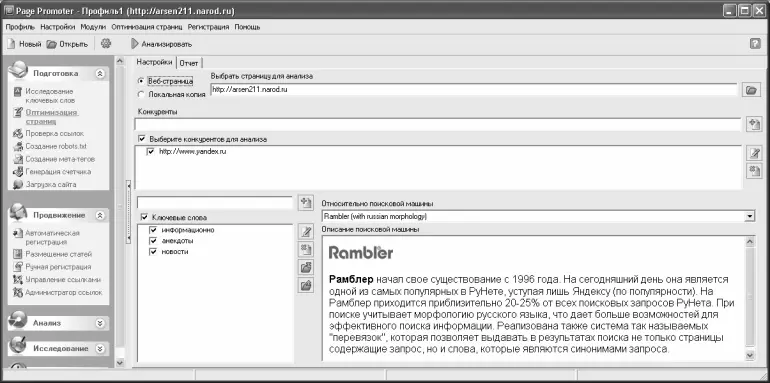The image size is (770, 383).
Task: Select the Веб-страница radio button
Action: point(141,81)
